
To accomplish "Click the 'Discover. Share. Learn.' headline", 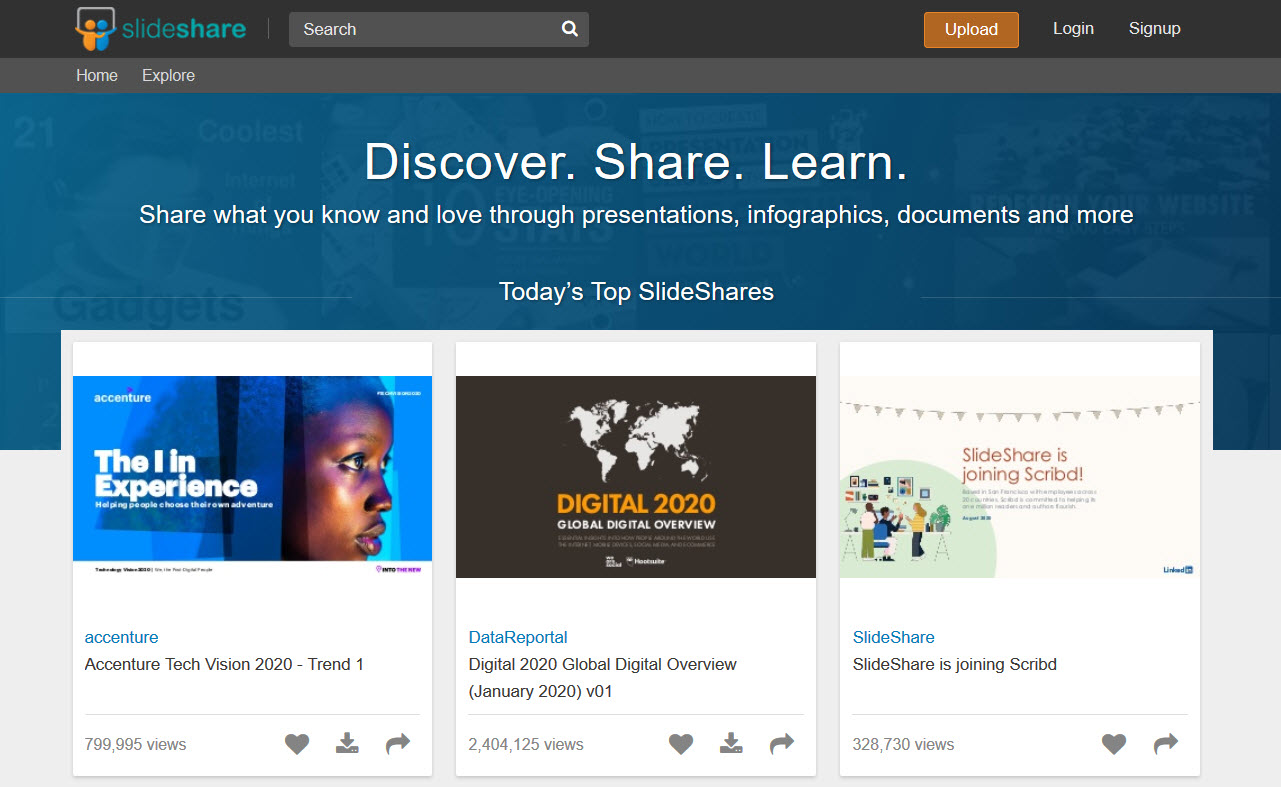I will click(636, 162).
